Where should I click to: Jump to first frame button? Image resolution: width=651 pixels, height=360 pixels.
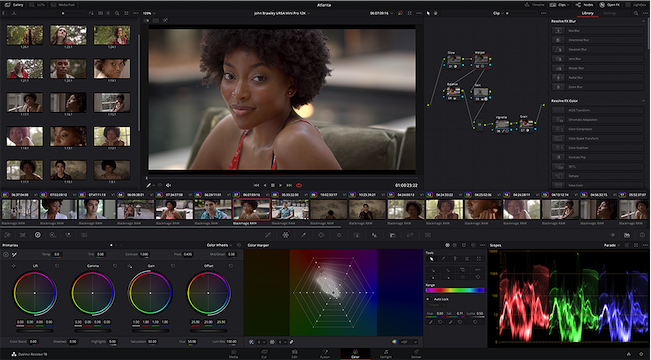coord(257,185)
